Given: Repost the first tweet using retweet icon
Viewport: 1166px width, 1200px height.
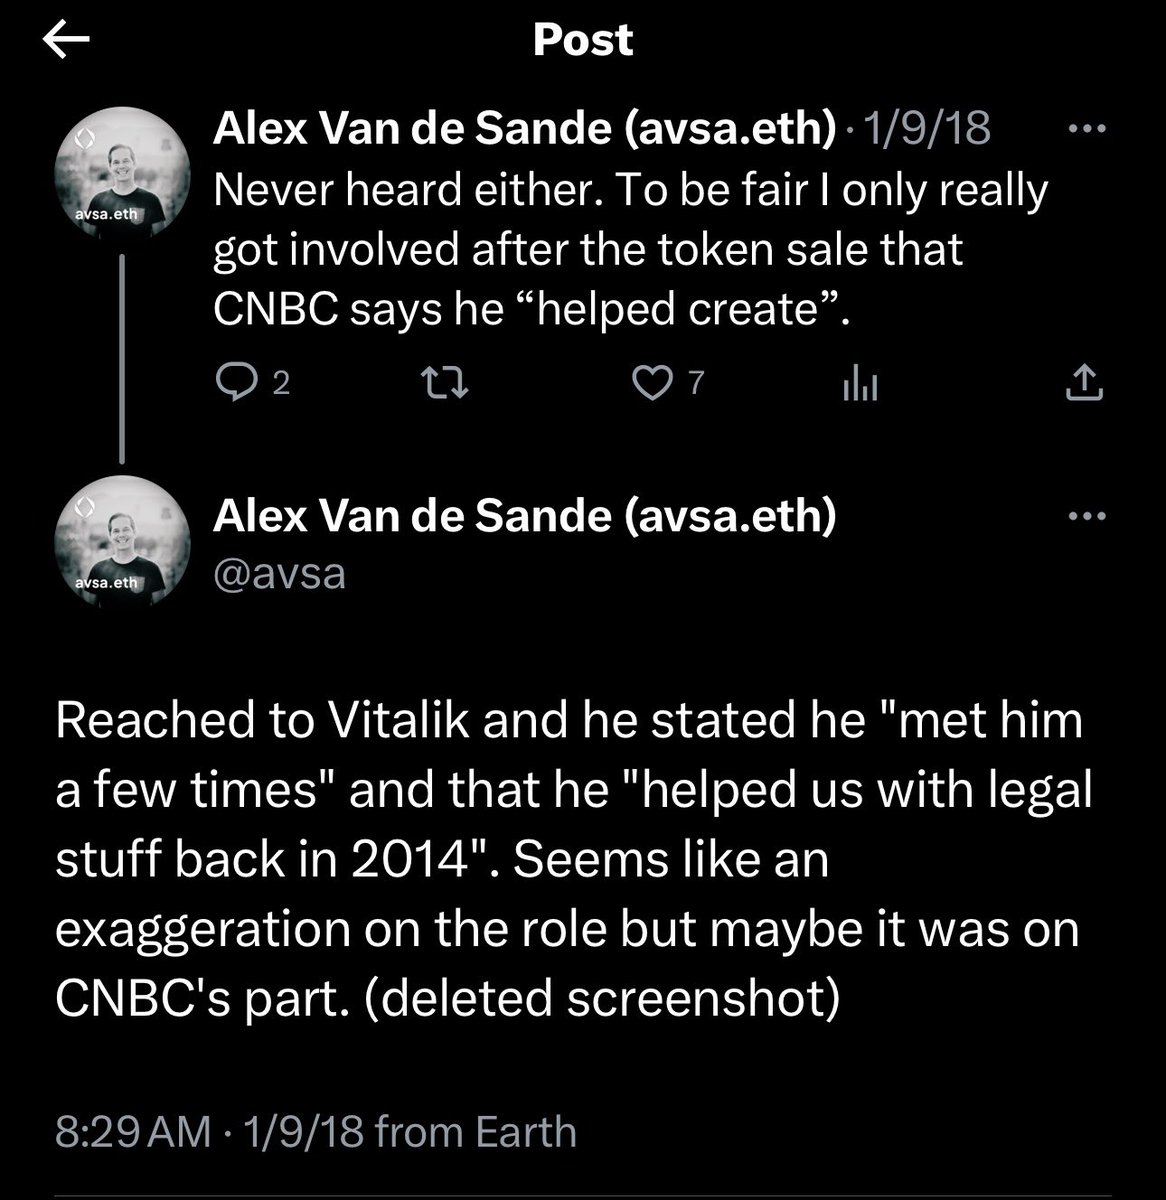Looking at the screenshot, I should [x=443, y=383].
